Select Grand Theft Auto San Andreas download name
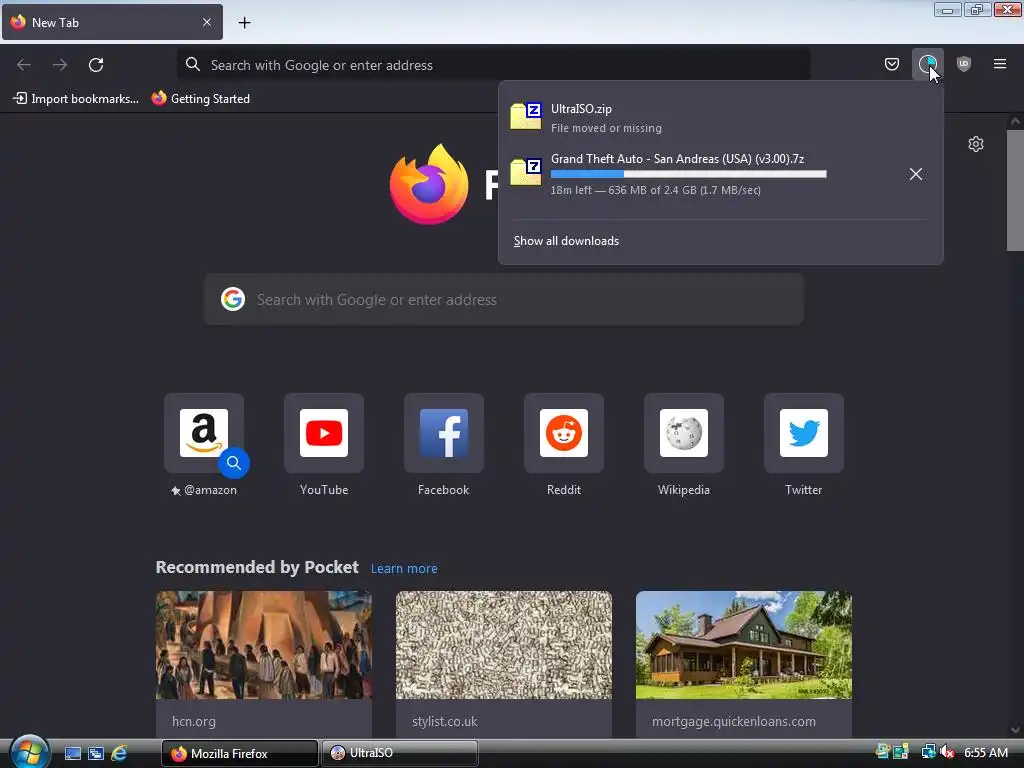The width and height of the screenshot is (1024, 768). click(677, 159)
